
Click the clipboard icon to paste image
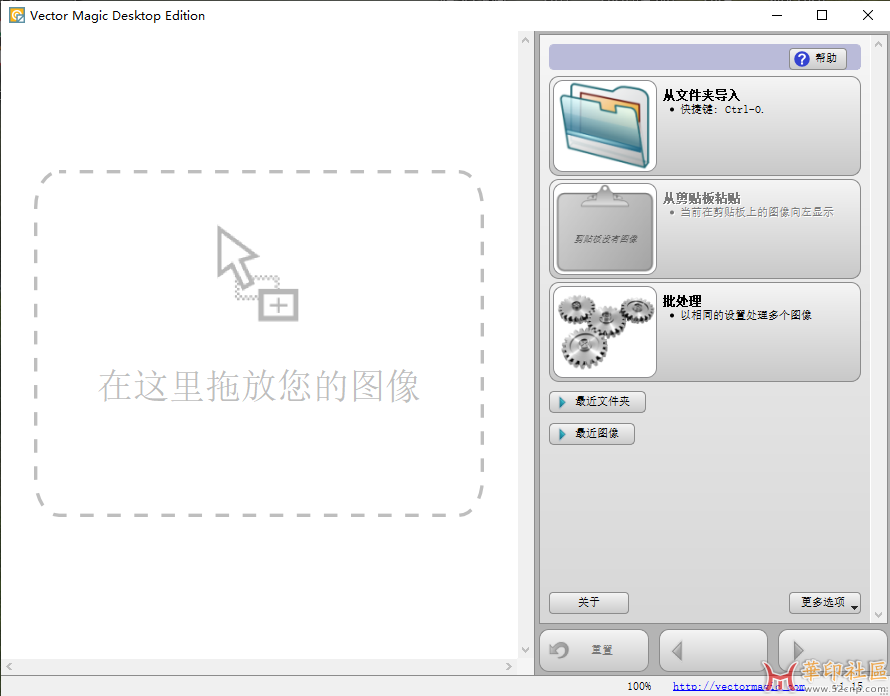point(604,229)
